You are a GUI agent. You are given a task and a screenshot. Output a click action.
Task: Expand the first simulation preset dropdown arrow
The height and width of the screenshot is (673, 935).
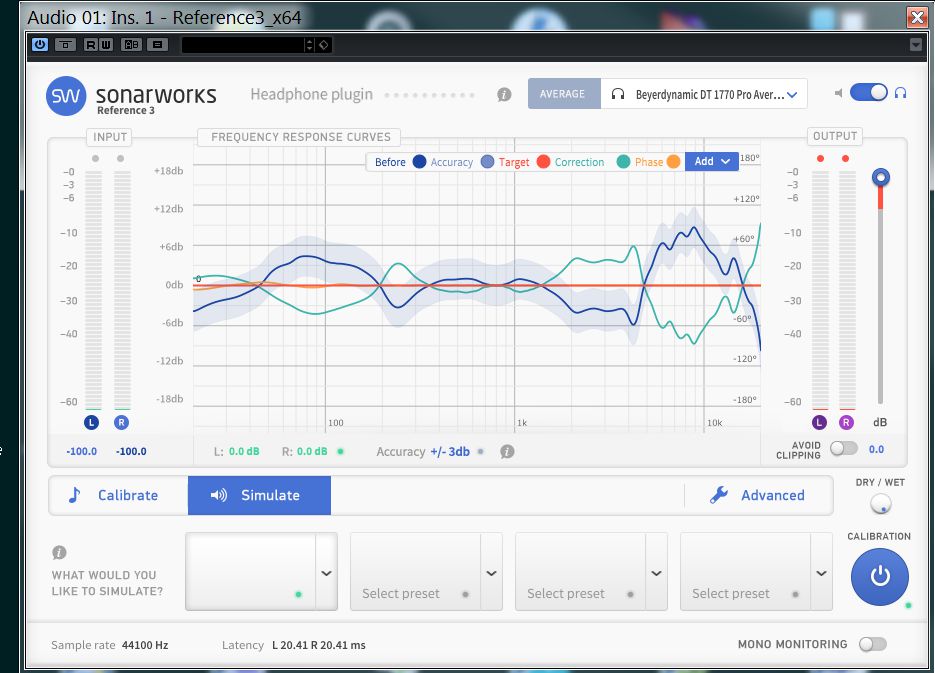click(326, 573)
